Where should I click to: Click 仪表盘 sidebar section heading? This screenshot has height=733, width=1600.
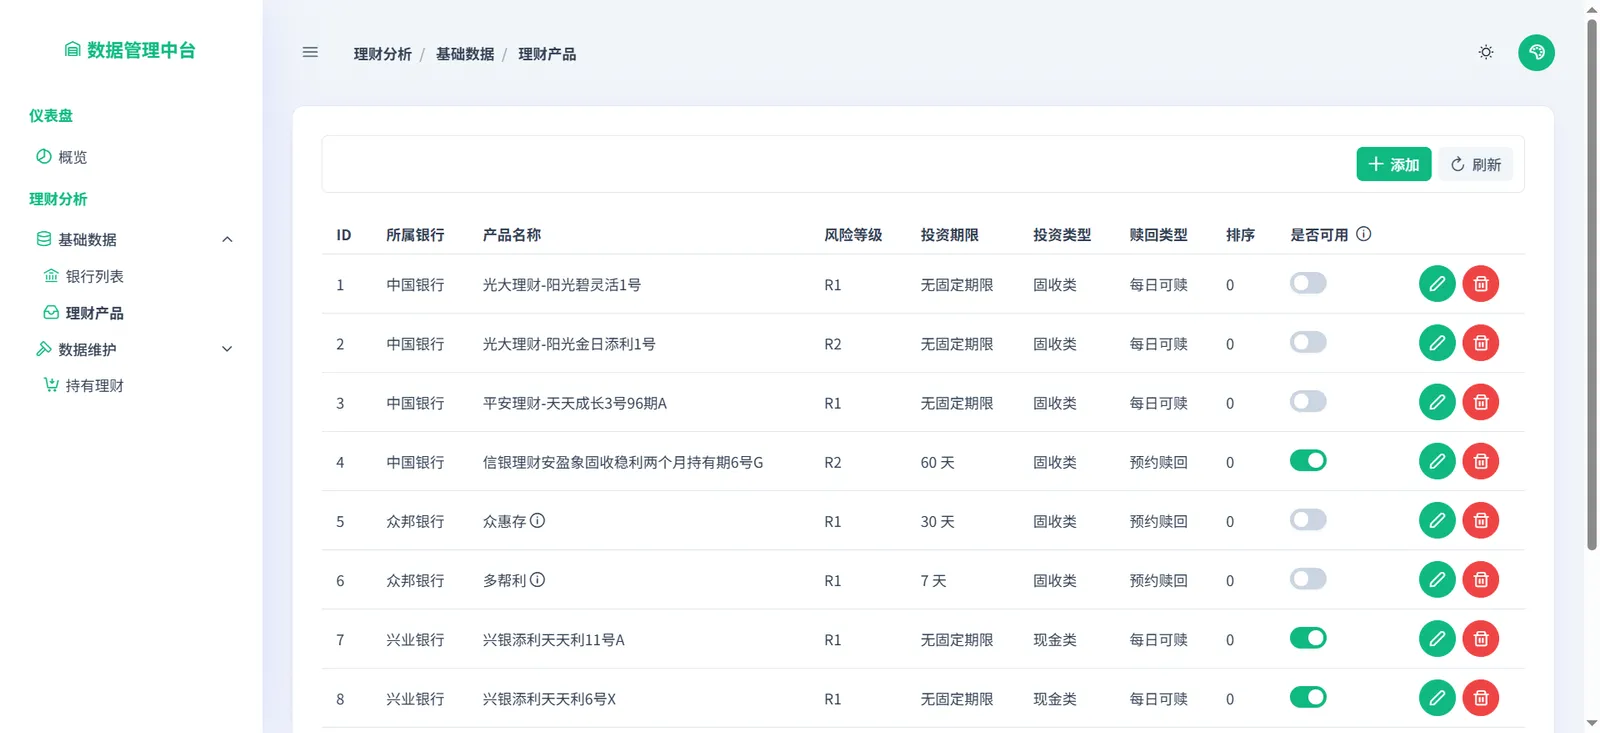coord(51,115)
